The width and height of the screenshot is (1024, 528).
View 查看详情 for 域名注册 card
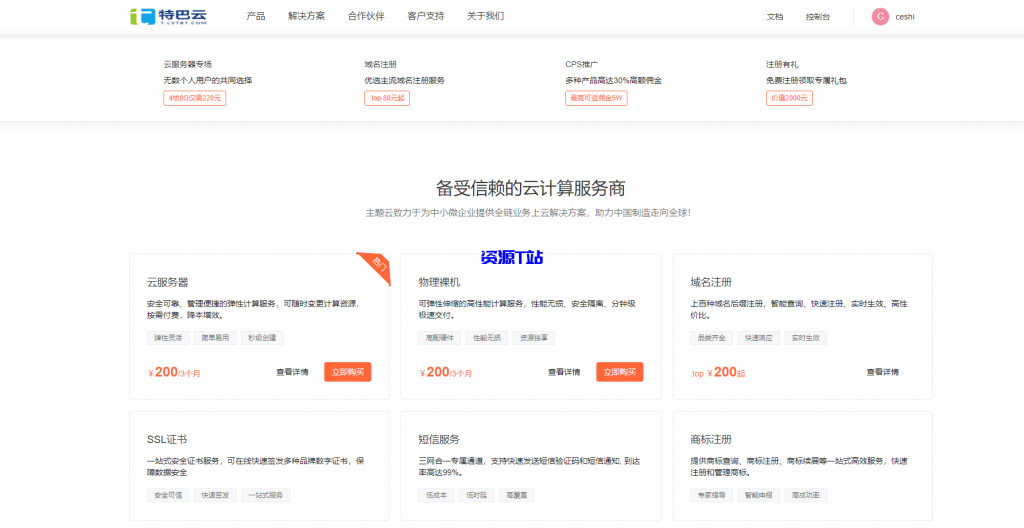pos(882,372)
